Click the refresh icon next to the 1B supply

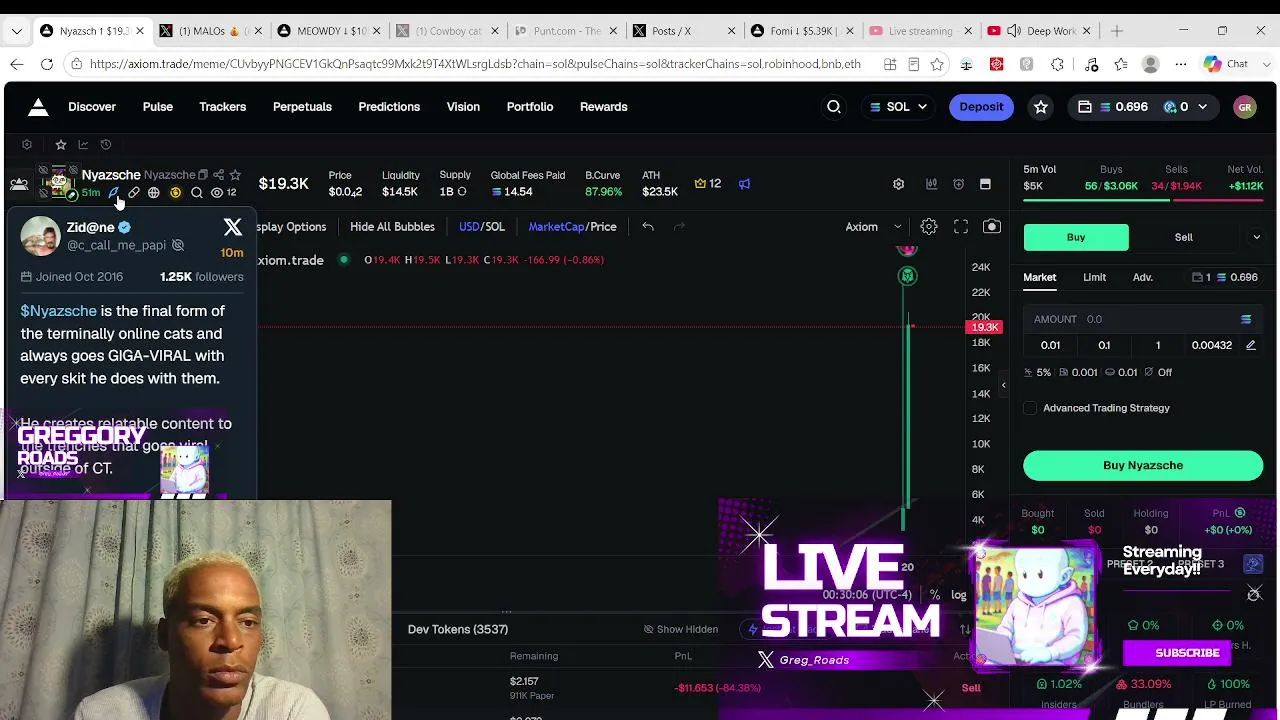461,192
